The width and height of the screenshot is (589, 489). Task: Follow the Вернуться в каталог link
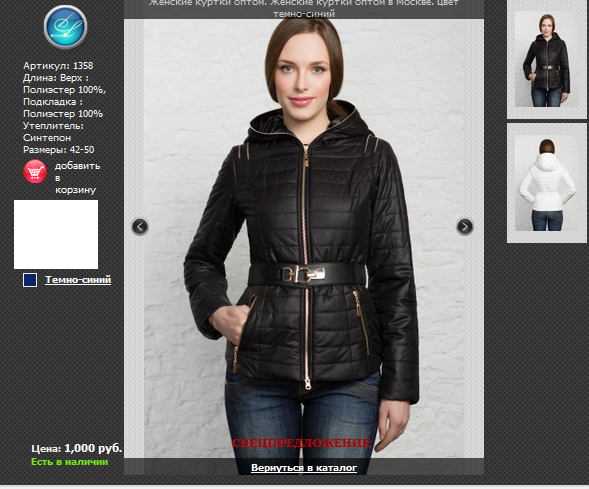click(x=304, y=468)
